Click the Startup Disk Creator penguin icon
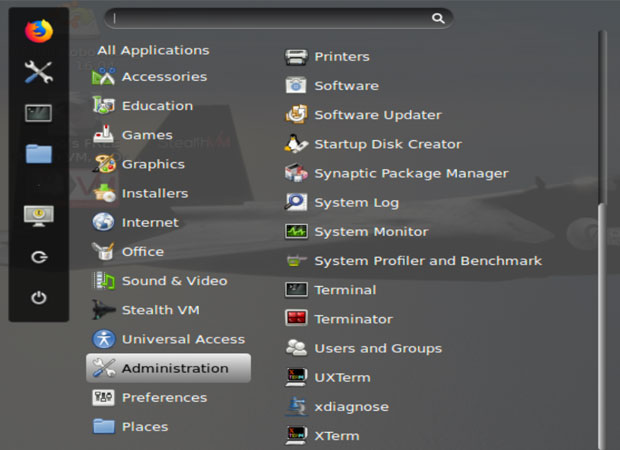 click(296, 144)
